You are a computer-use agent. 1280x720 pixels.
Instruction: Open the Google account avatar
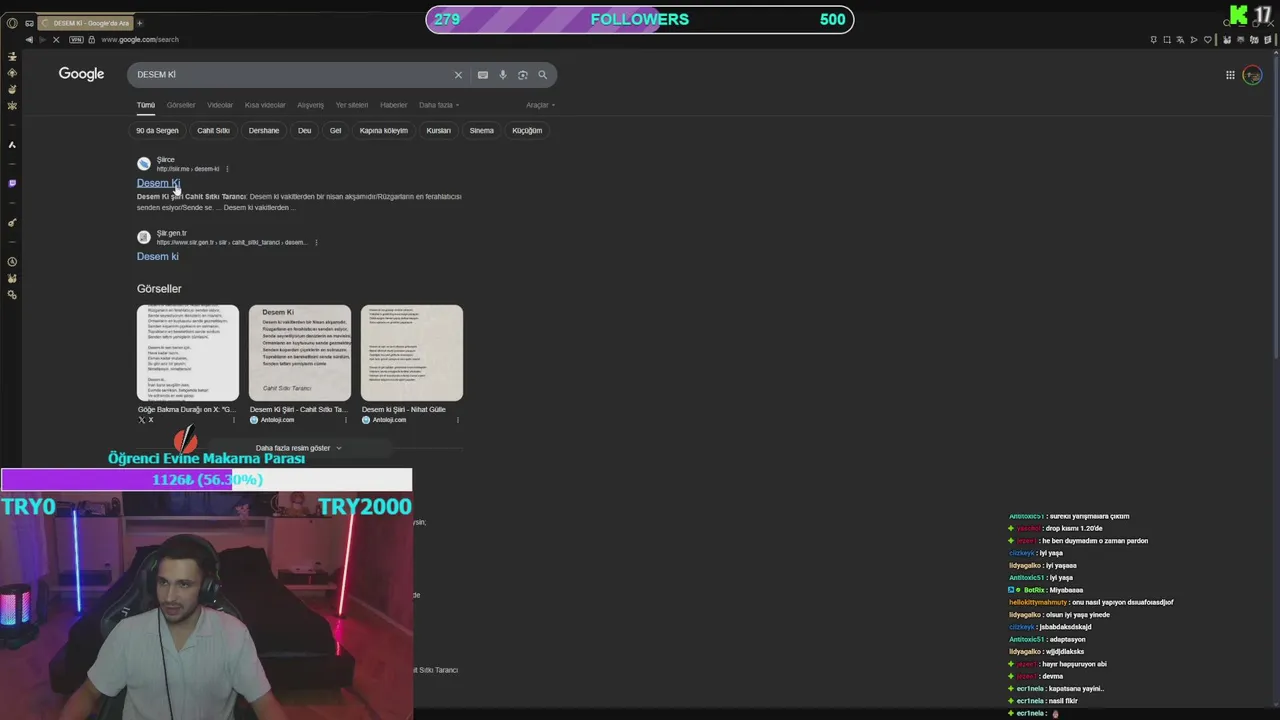coord(1252,75)
